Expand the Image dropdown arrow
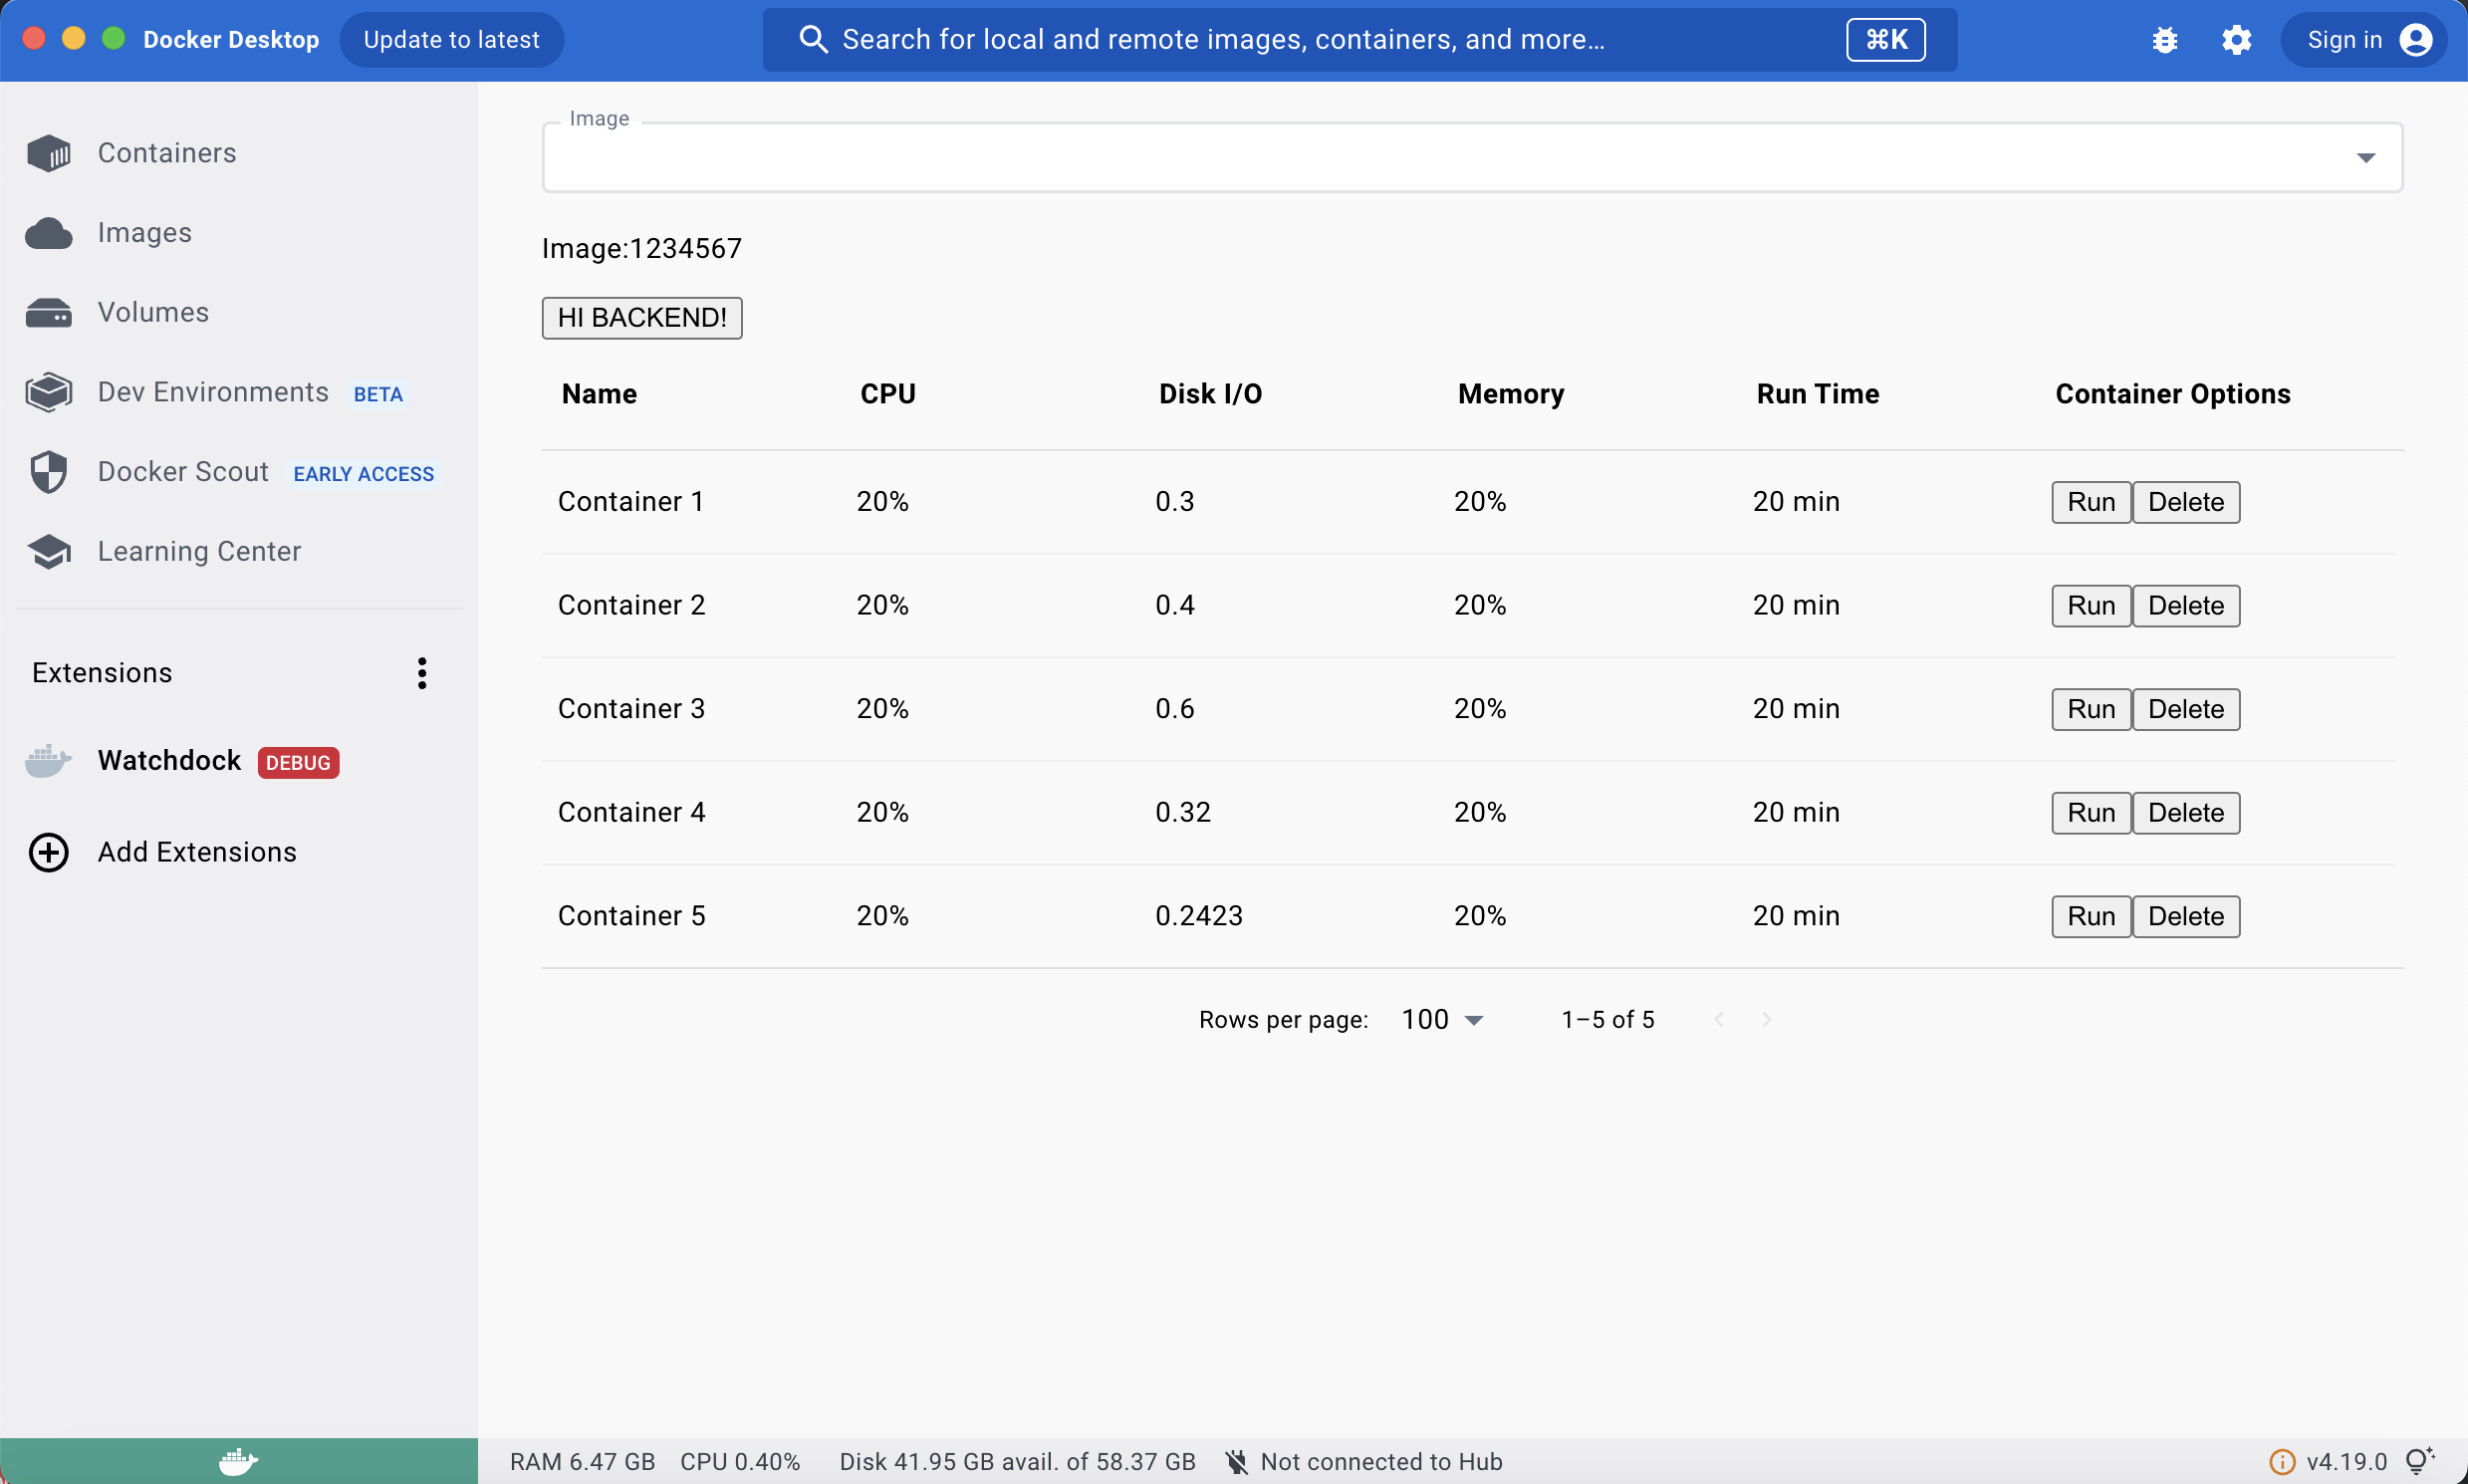Screen dimensions: 2468x1484 click(x=2365, y=157)
